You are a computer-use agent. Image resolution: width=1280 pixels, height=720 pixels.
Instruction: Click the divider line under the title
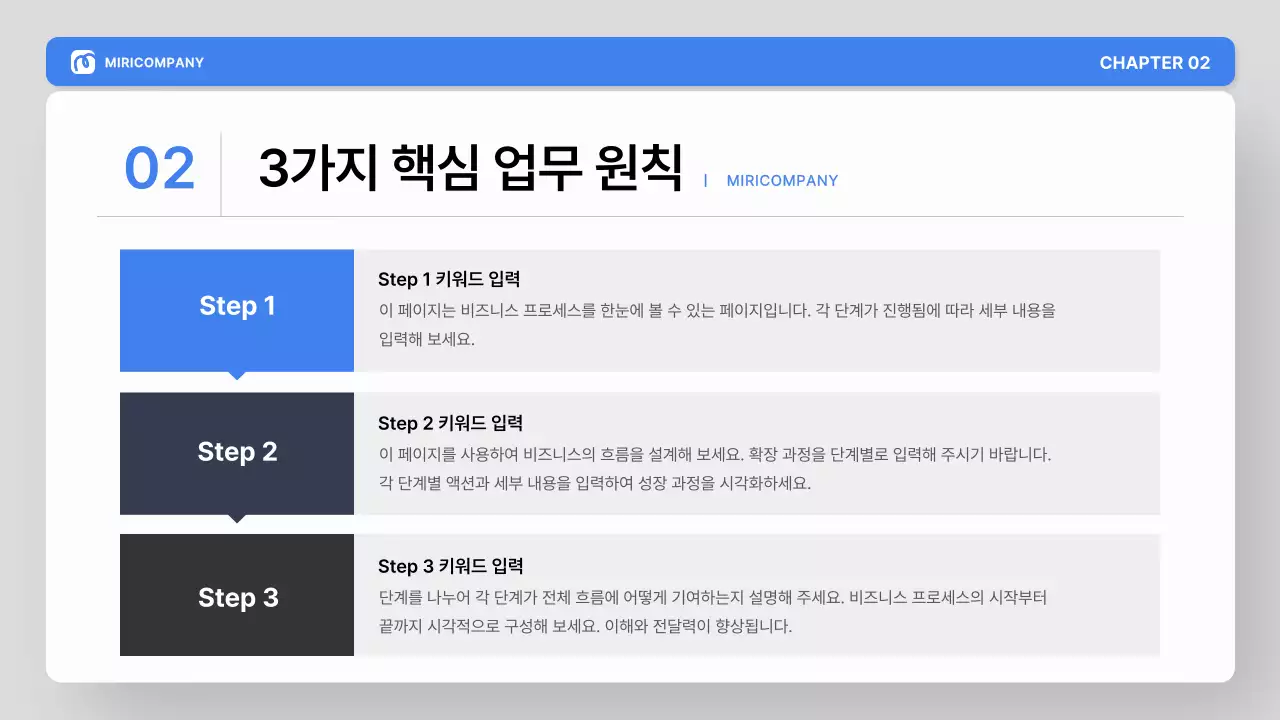coord(640,213)
